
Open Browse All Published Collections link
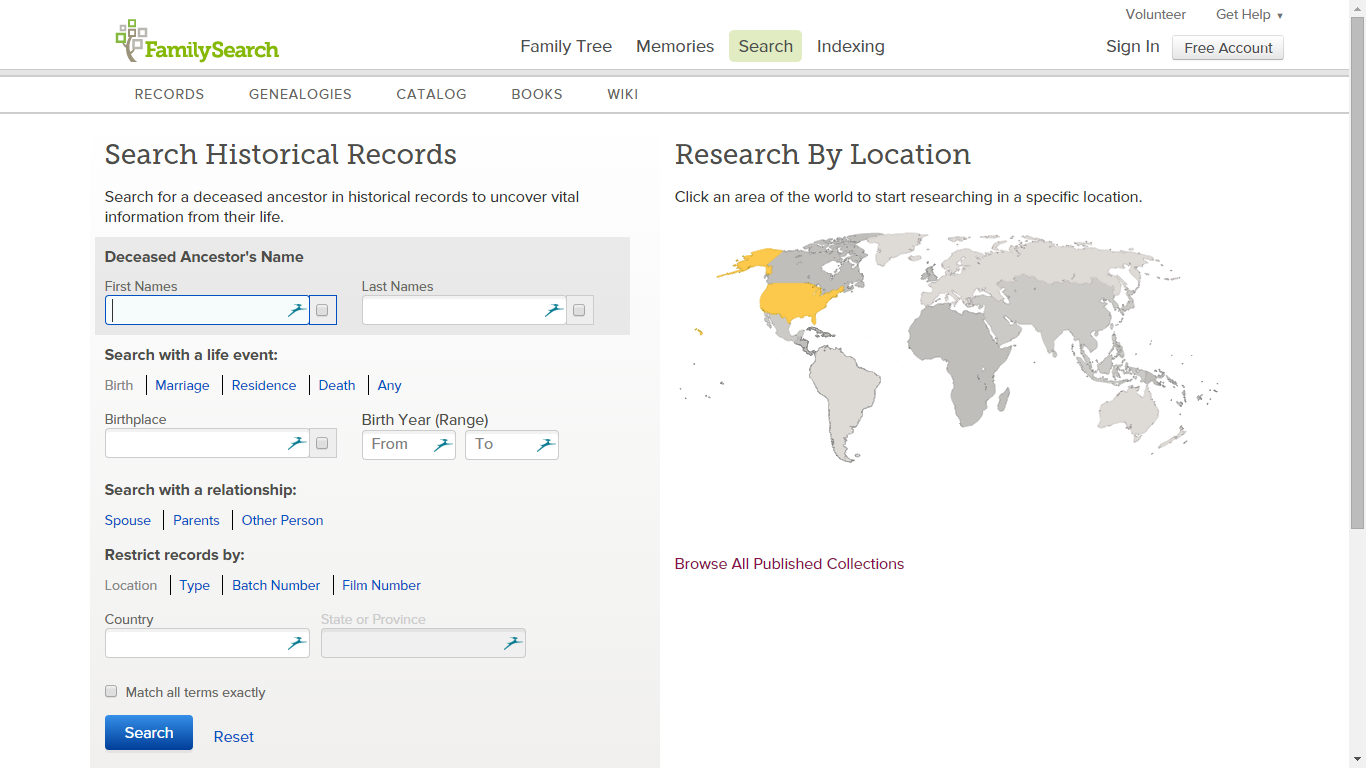[x=789, y=564]
